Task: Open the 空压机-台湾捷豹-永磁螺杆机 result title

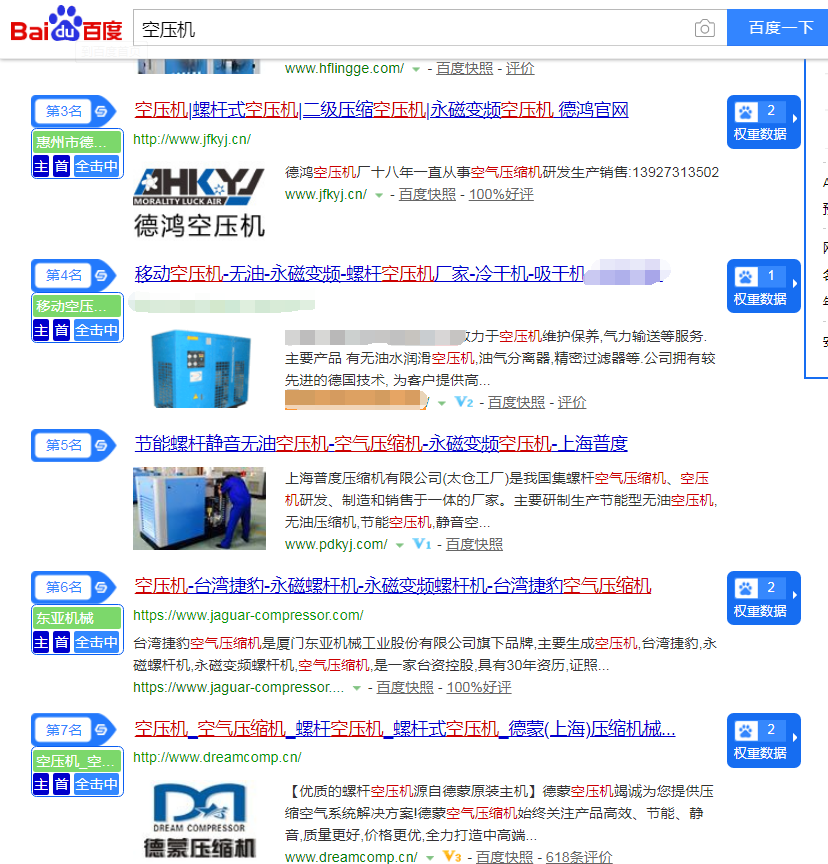Action: (393, 586)
